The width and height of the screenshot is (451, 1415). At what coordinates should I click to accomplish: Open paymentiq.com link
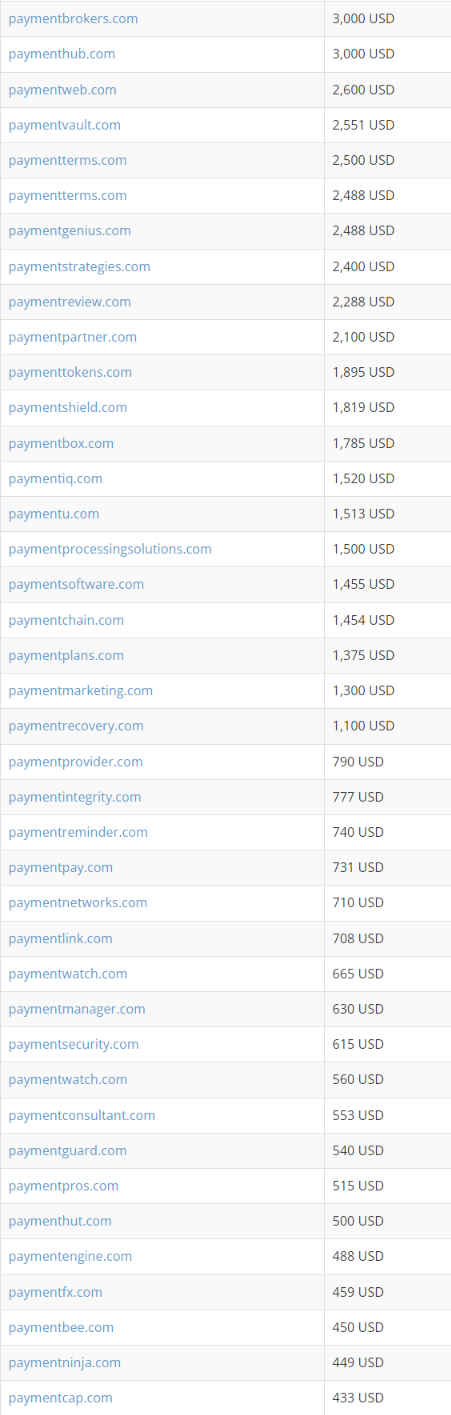point(55,479)
